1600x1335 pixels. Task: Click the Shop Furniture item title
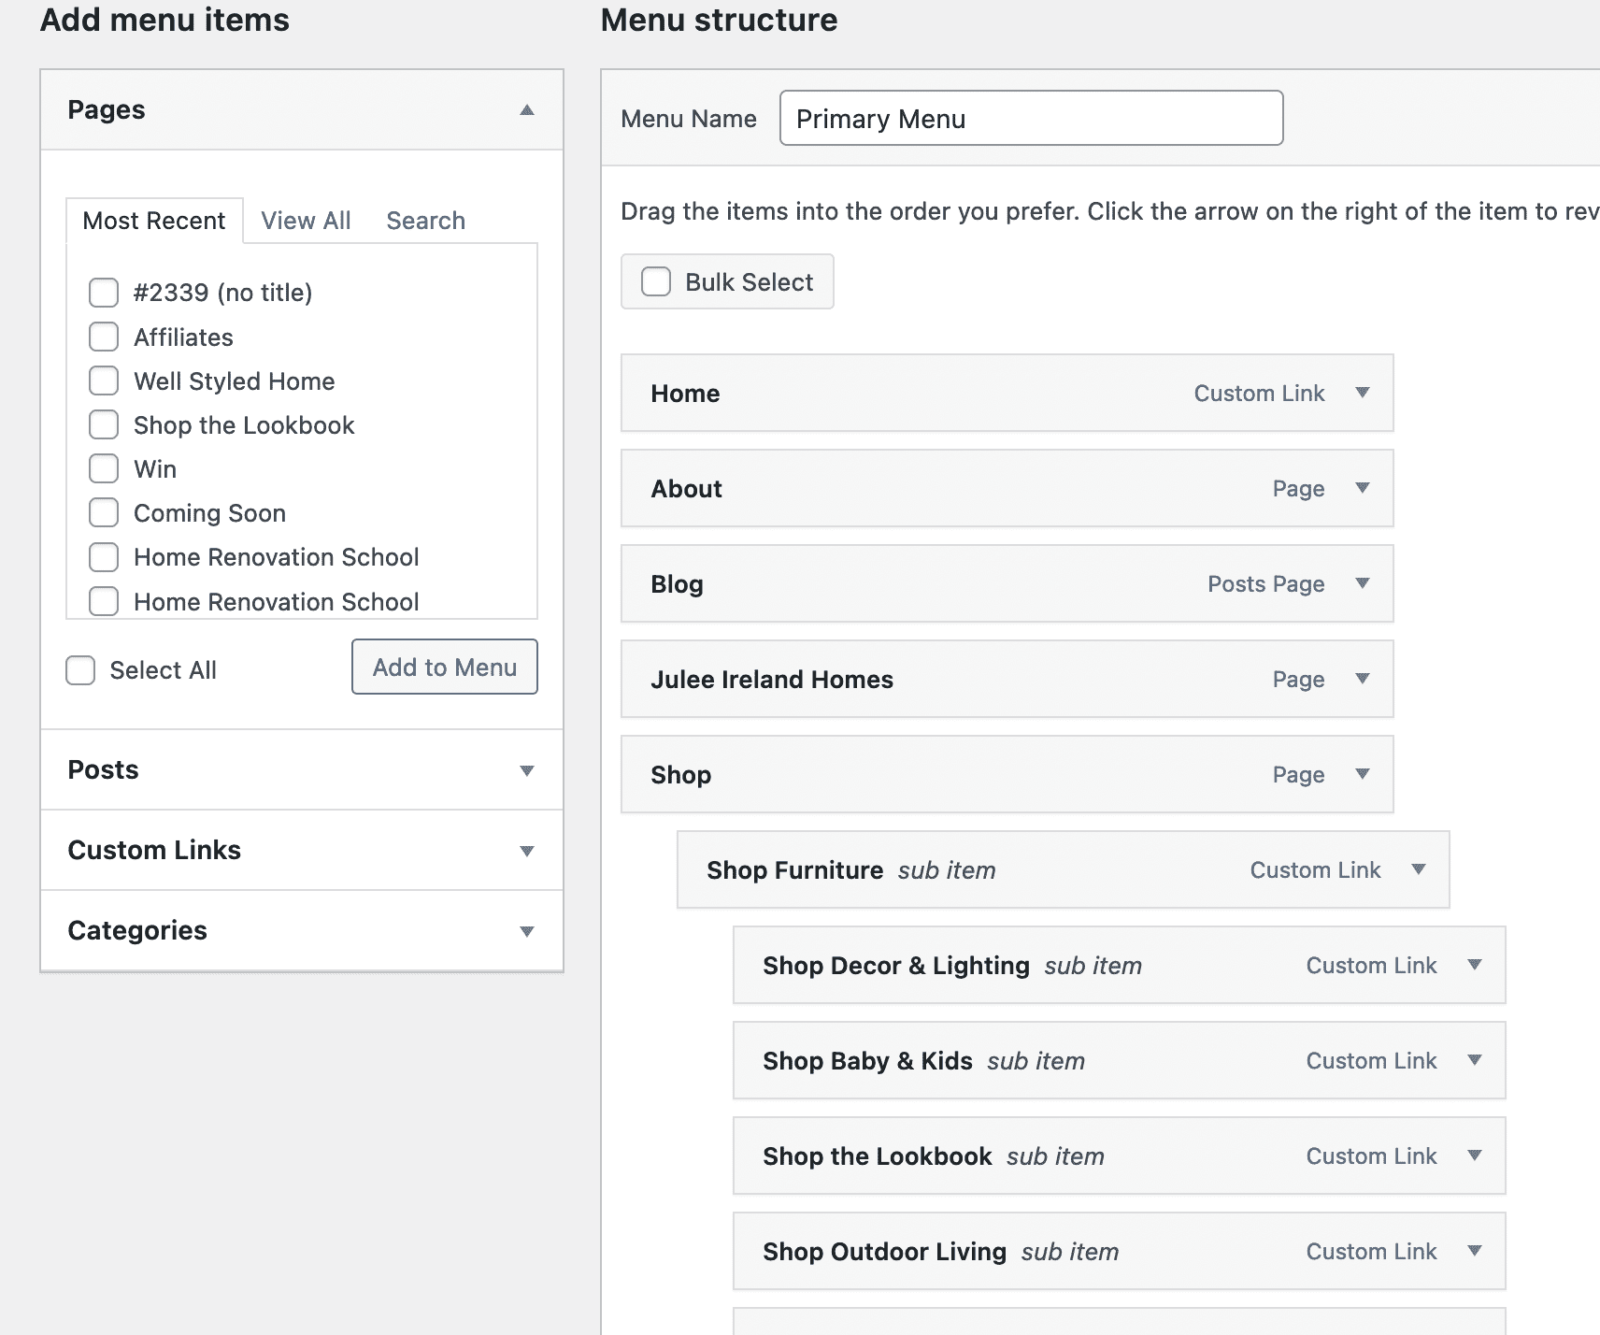795,870
